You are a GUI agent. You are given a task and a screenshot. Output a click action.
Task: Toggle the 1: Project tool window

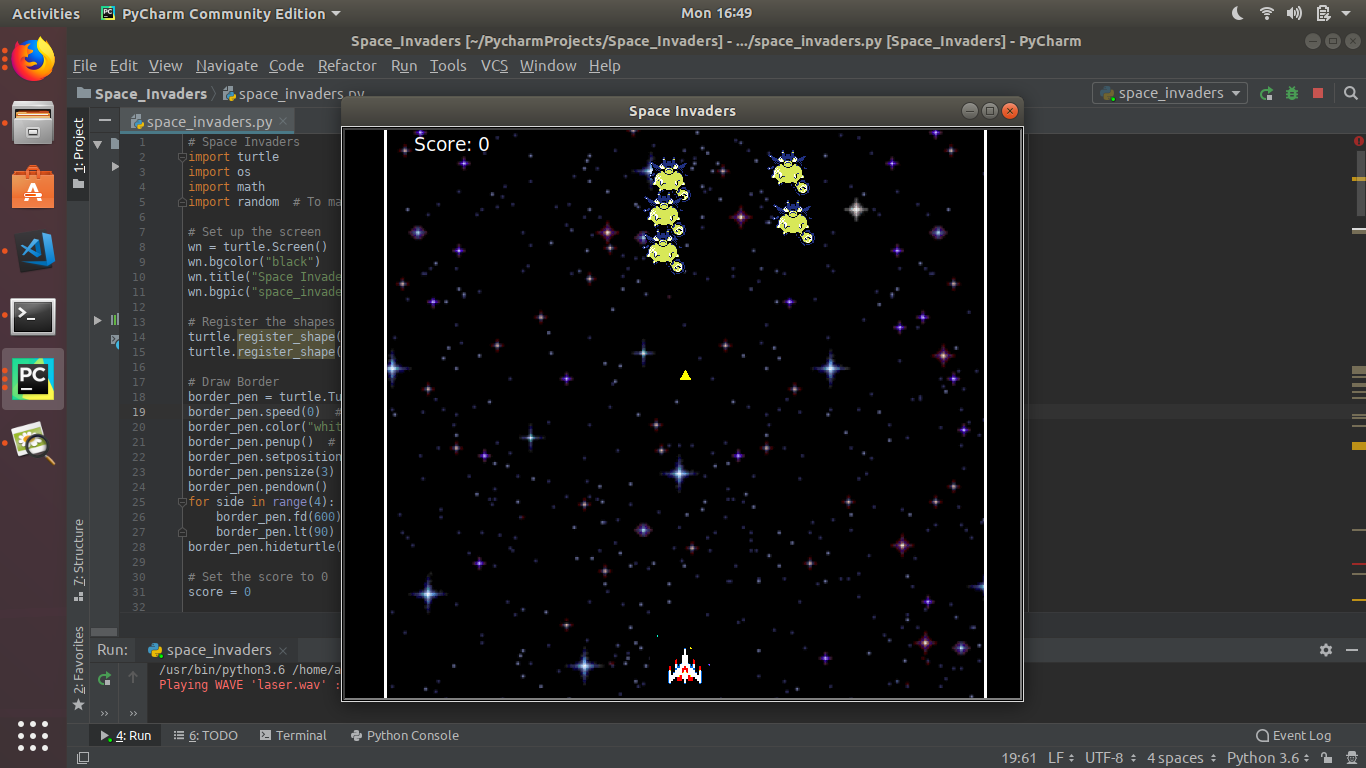78,153
